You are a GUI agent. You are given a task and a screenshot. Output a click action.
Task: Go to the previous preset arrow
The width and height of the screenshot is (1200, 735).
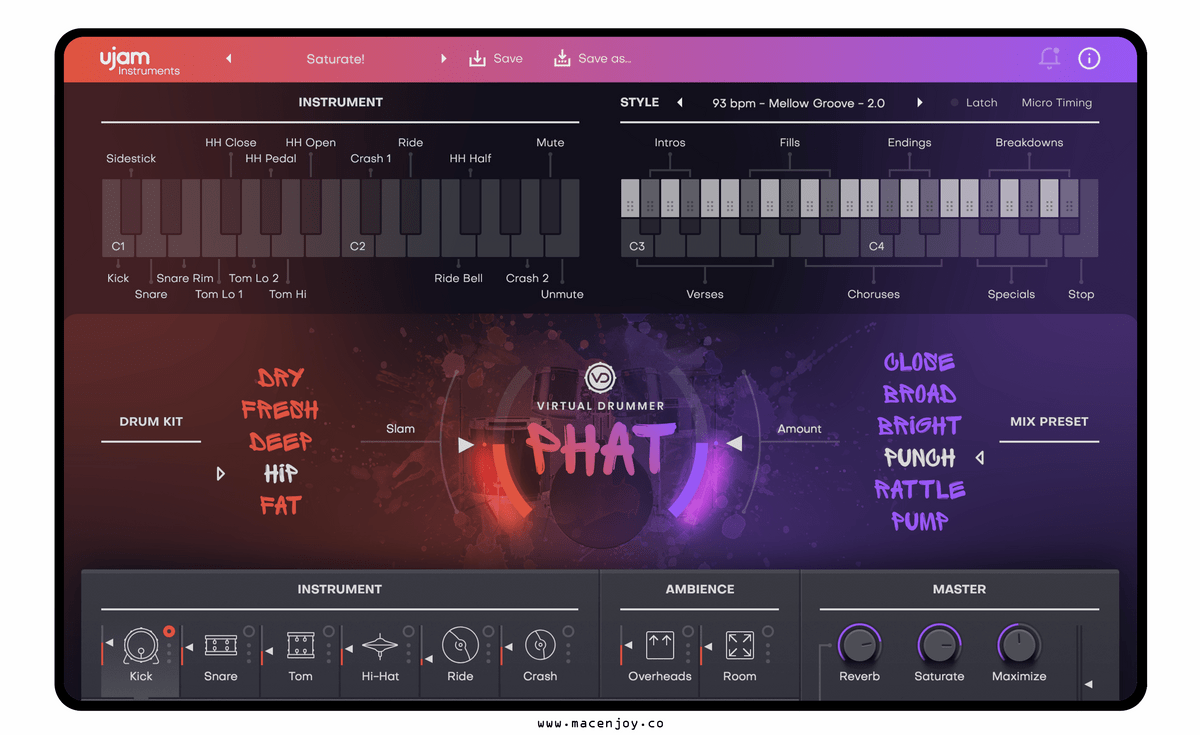coord(228,59)
